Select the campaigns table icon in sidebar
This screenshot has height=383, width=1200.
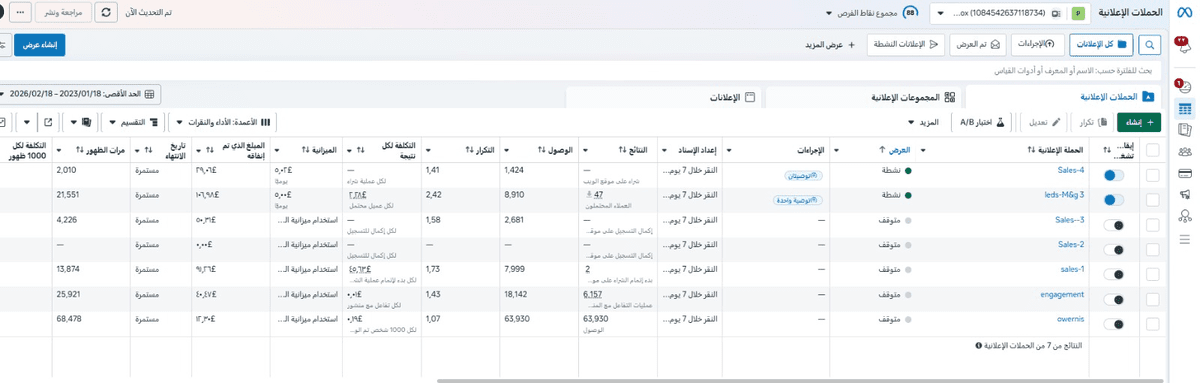1185,109
